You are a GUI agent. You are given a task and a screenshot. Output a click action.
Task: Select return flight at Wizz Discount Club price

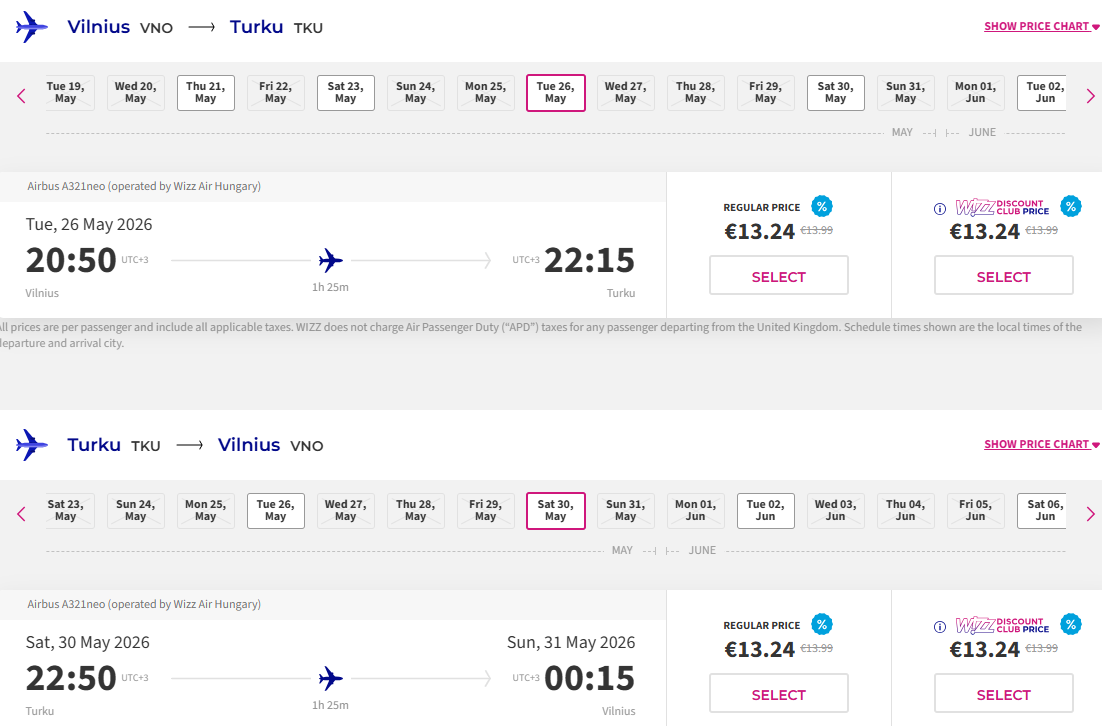[1003, 694]
